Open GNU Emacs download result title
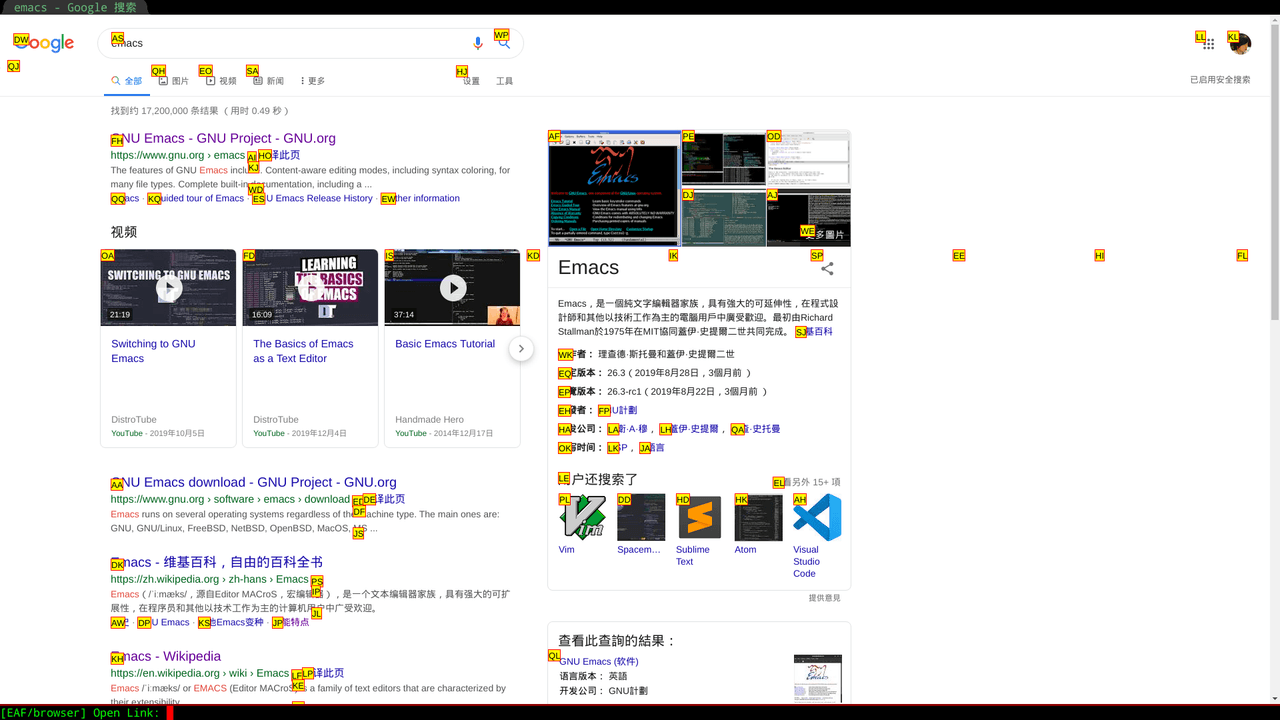 click(x=254, y=482)
